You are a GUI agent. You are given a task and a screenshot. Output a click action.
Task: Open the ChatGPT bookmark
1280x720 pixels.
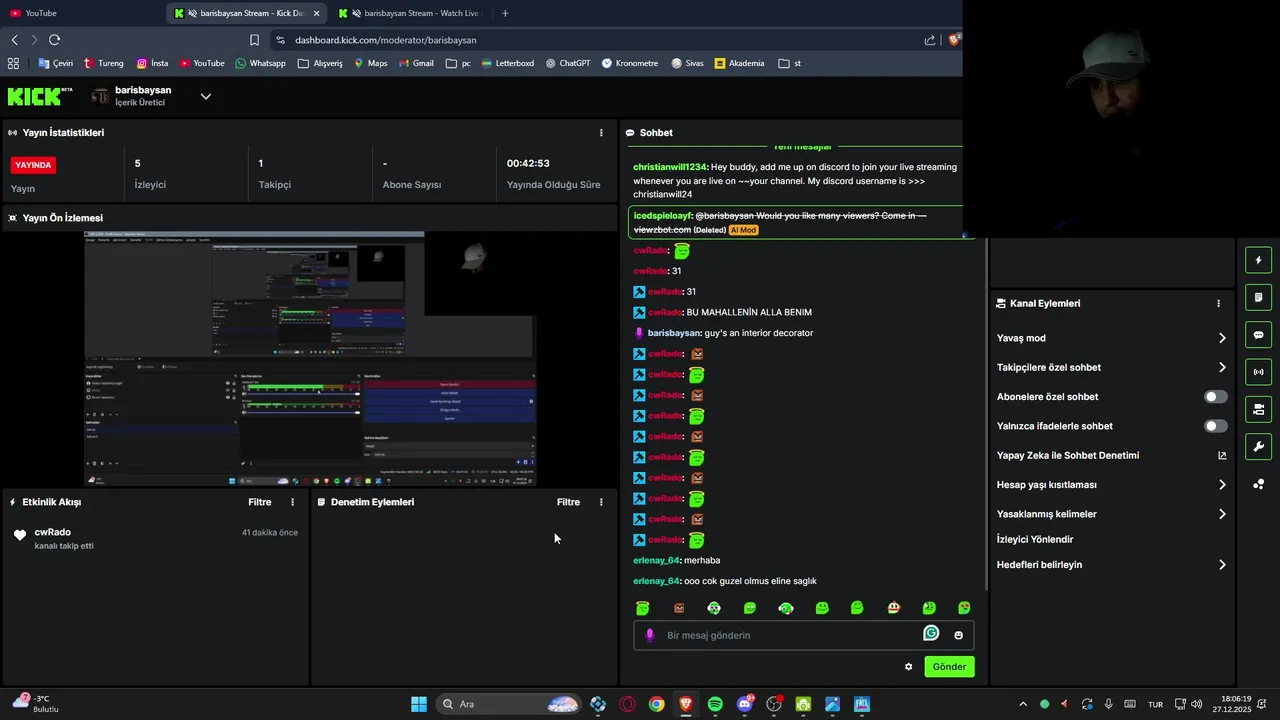pos(568,63)
